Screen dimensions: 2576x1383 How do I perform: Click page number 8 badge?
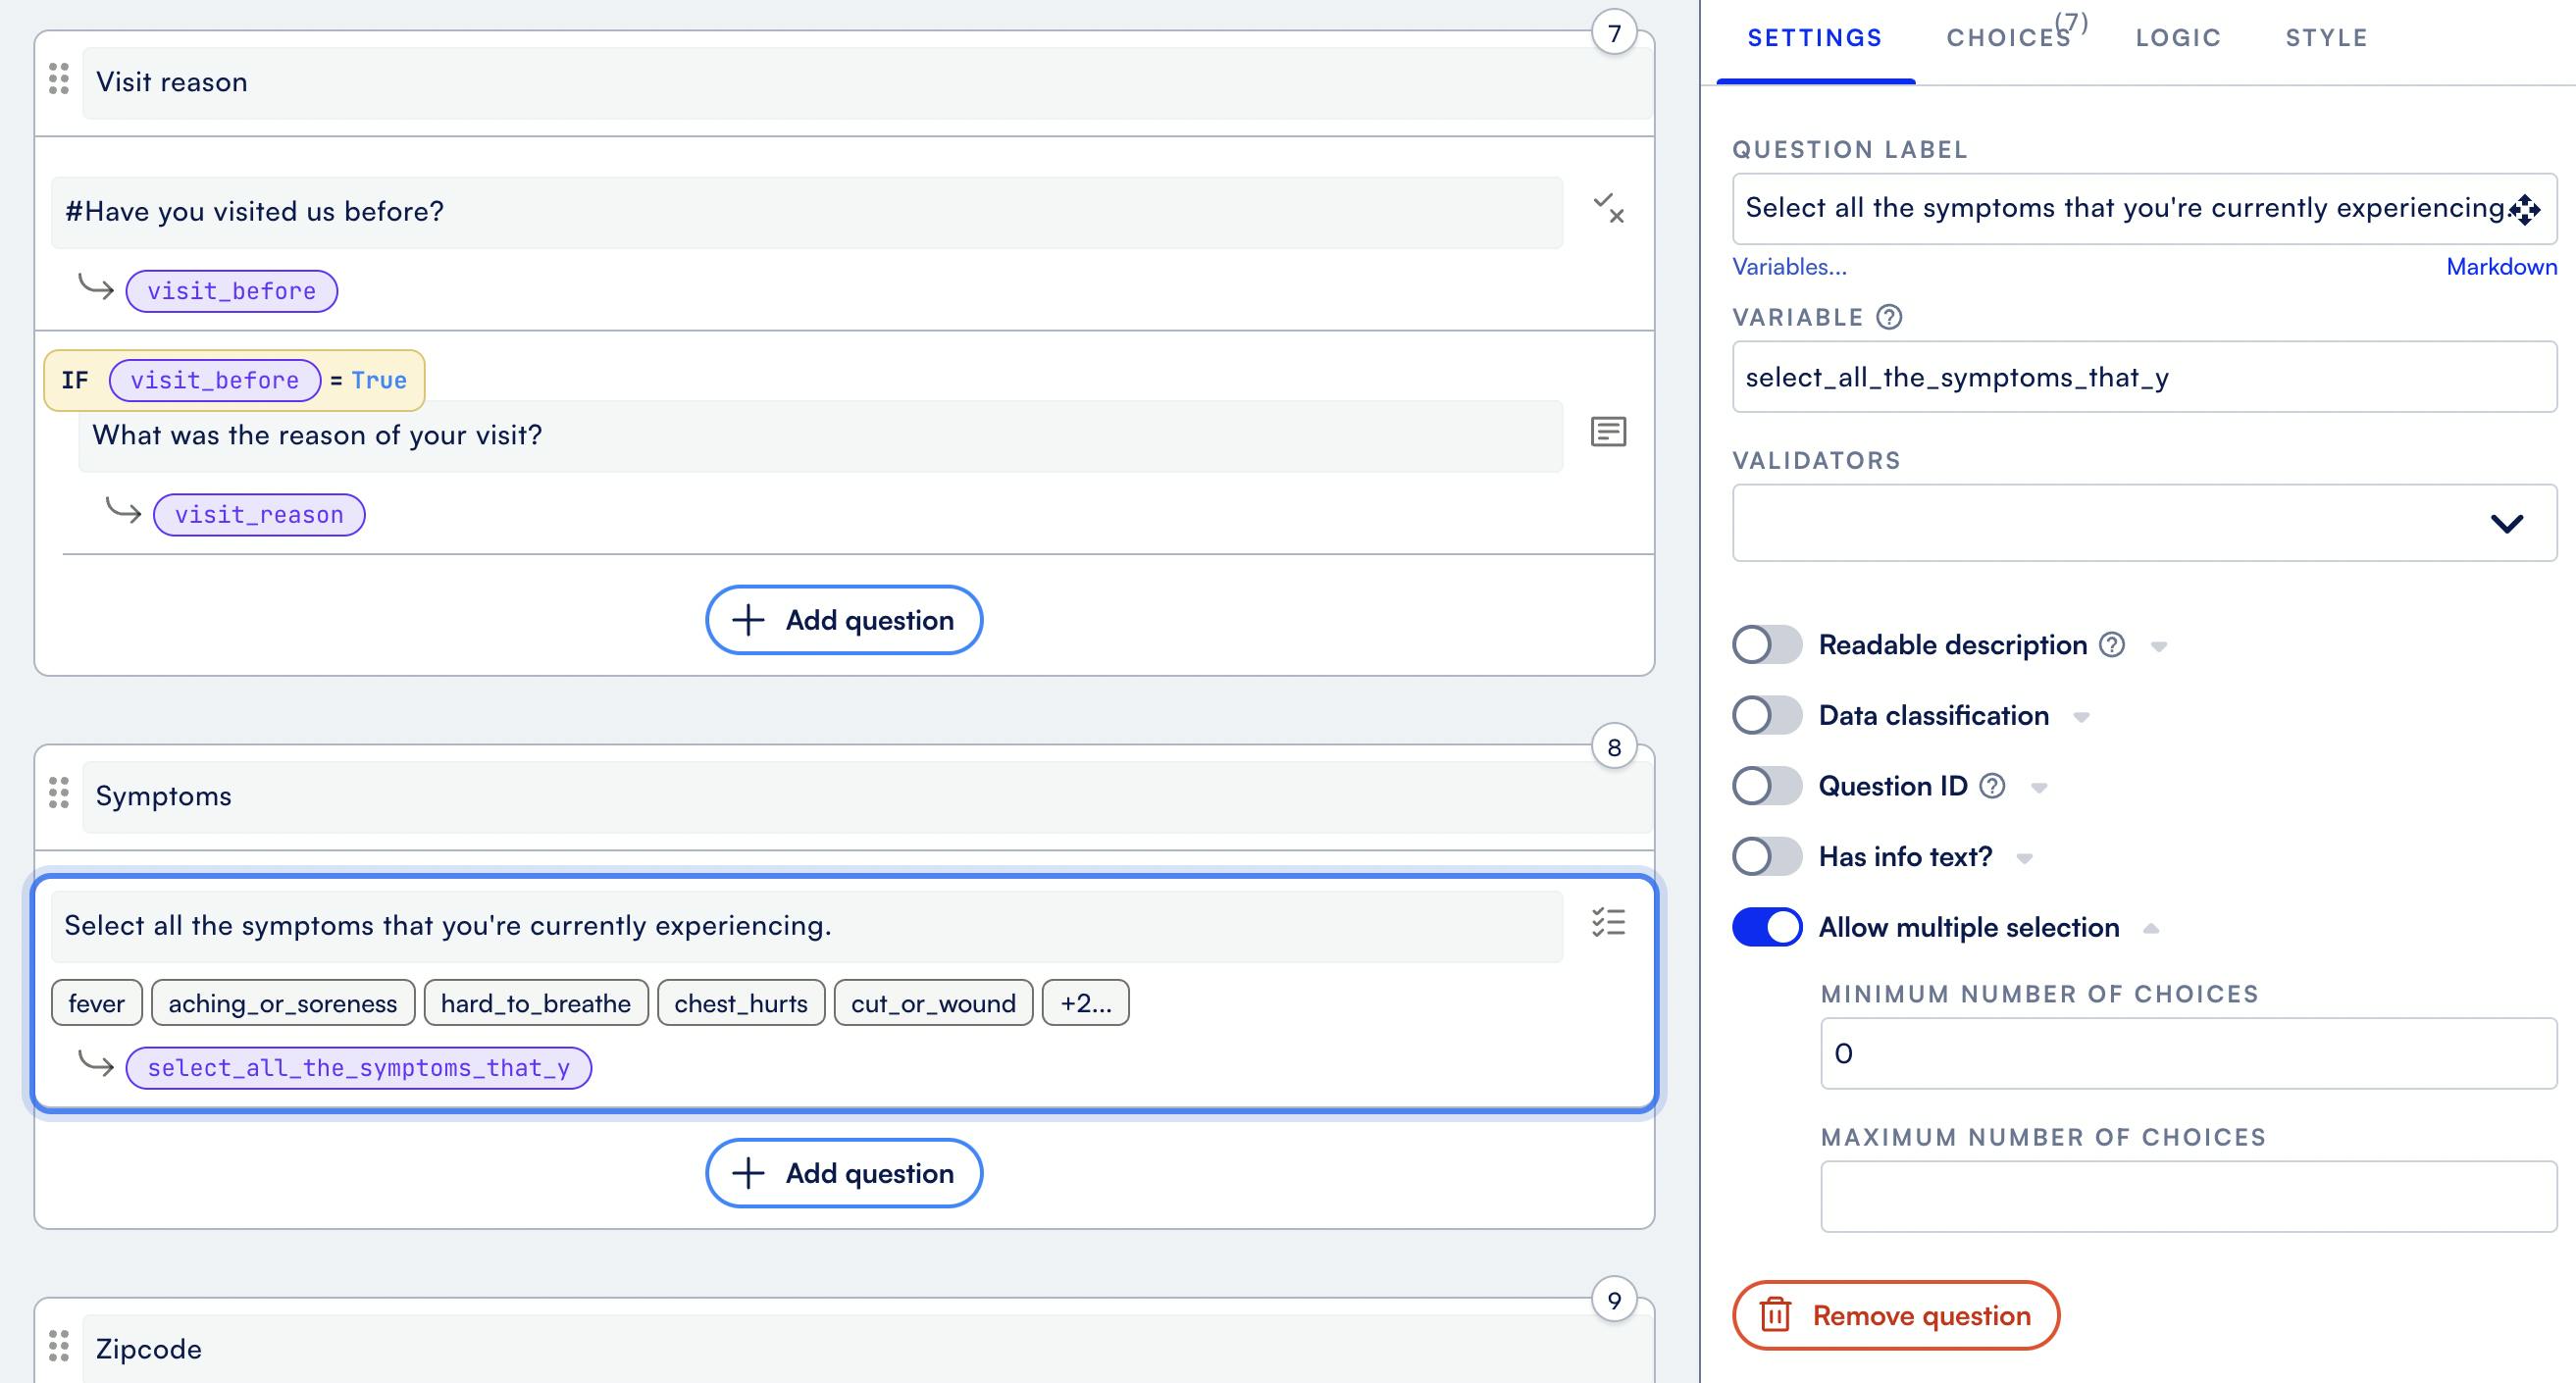(x=1614, y=747)
